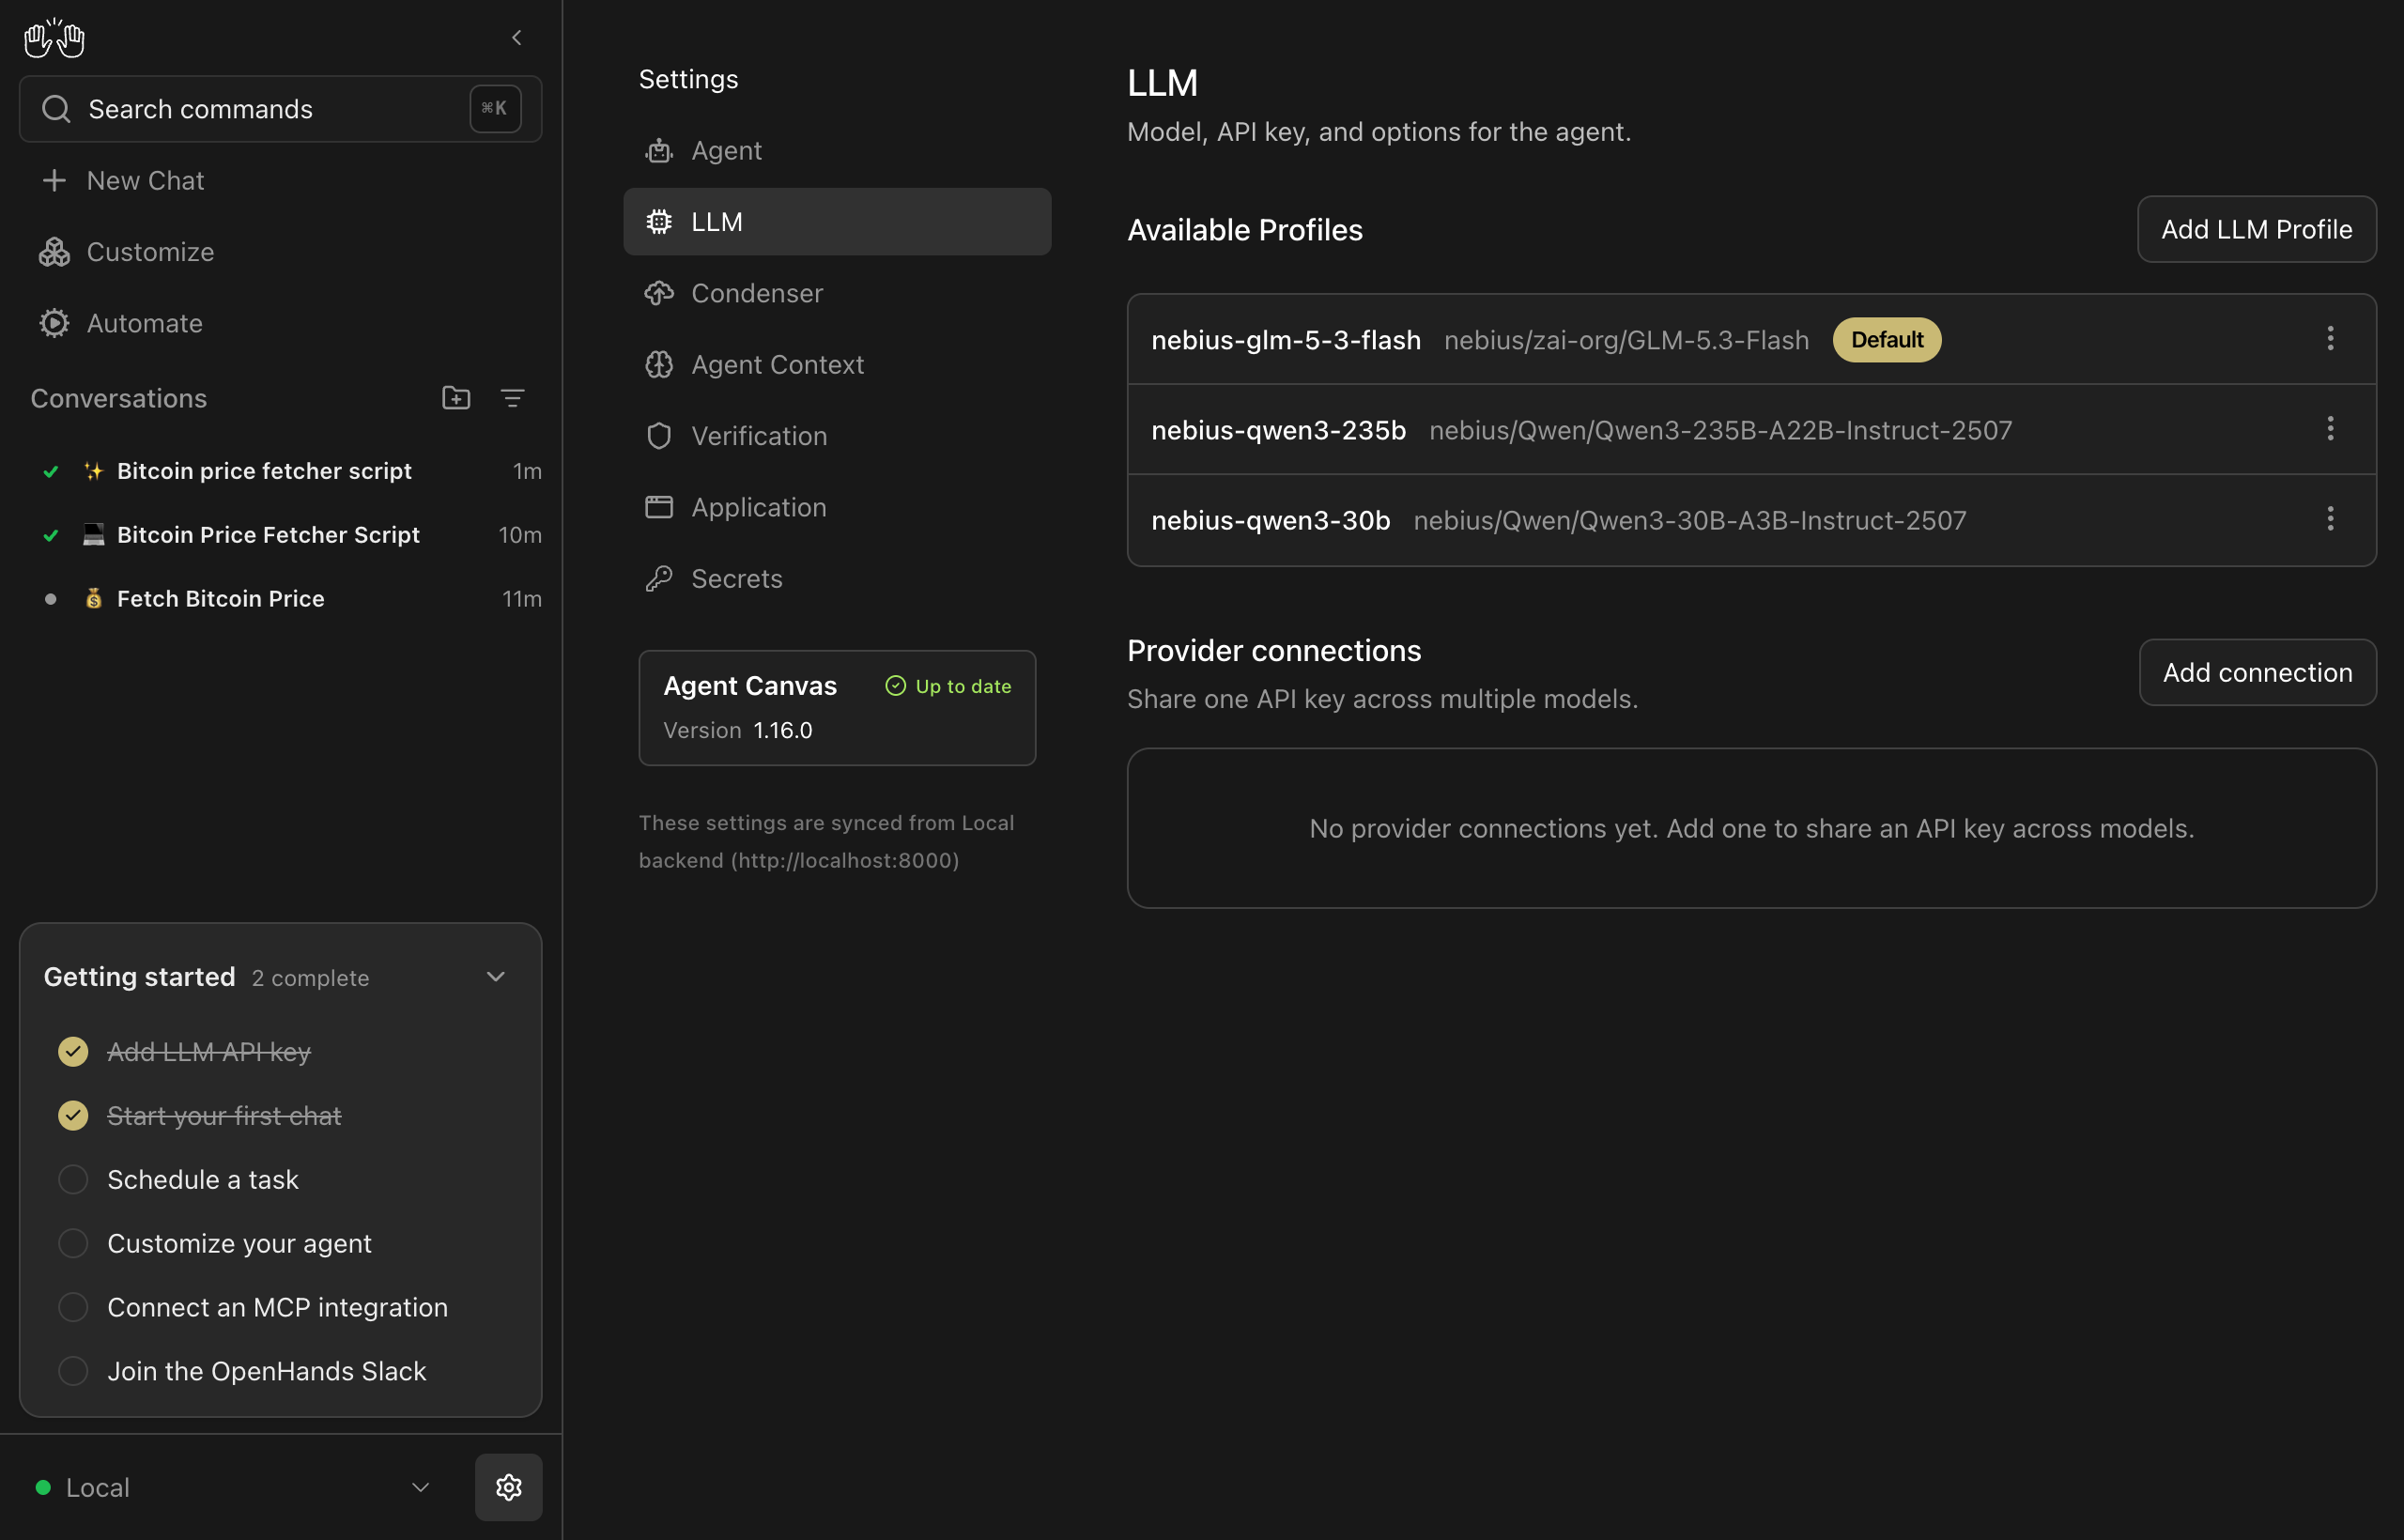This screenshot has height=1540, width=2404.
Task: Check the Connect an MCP integration circle
Action: click(73, 1307)
